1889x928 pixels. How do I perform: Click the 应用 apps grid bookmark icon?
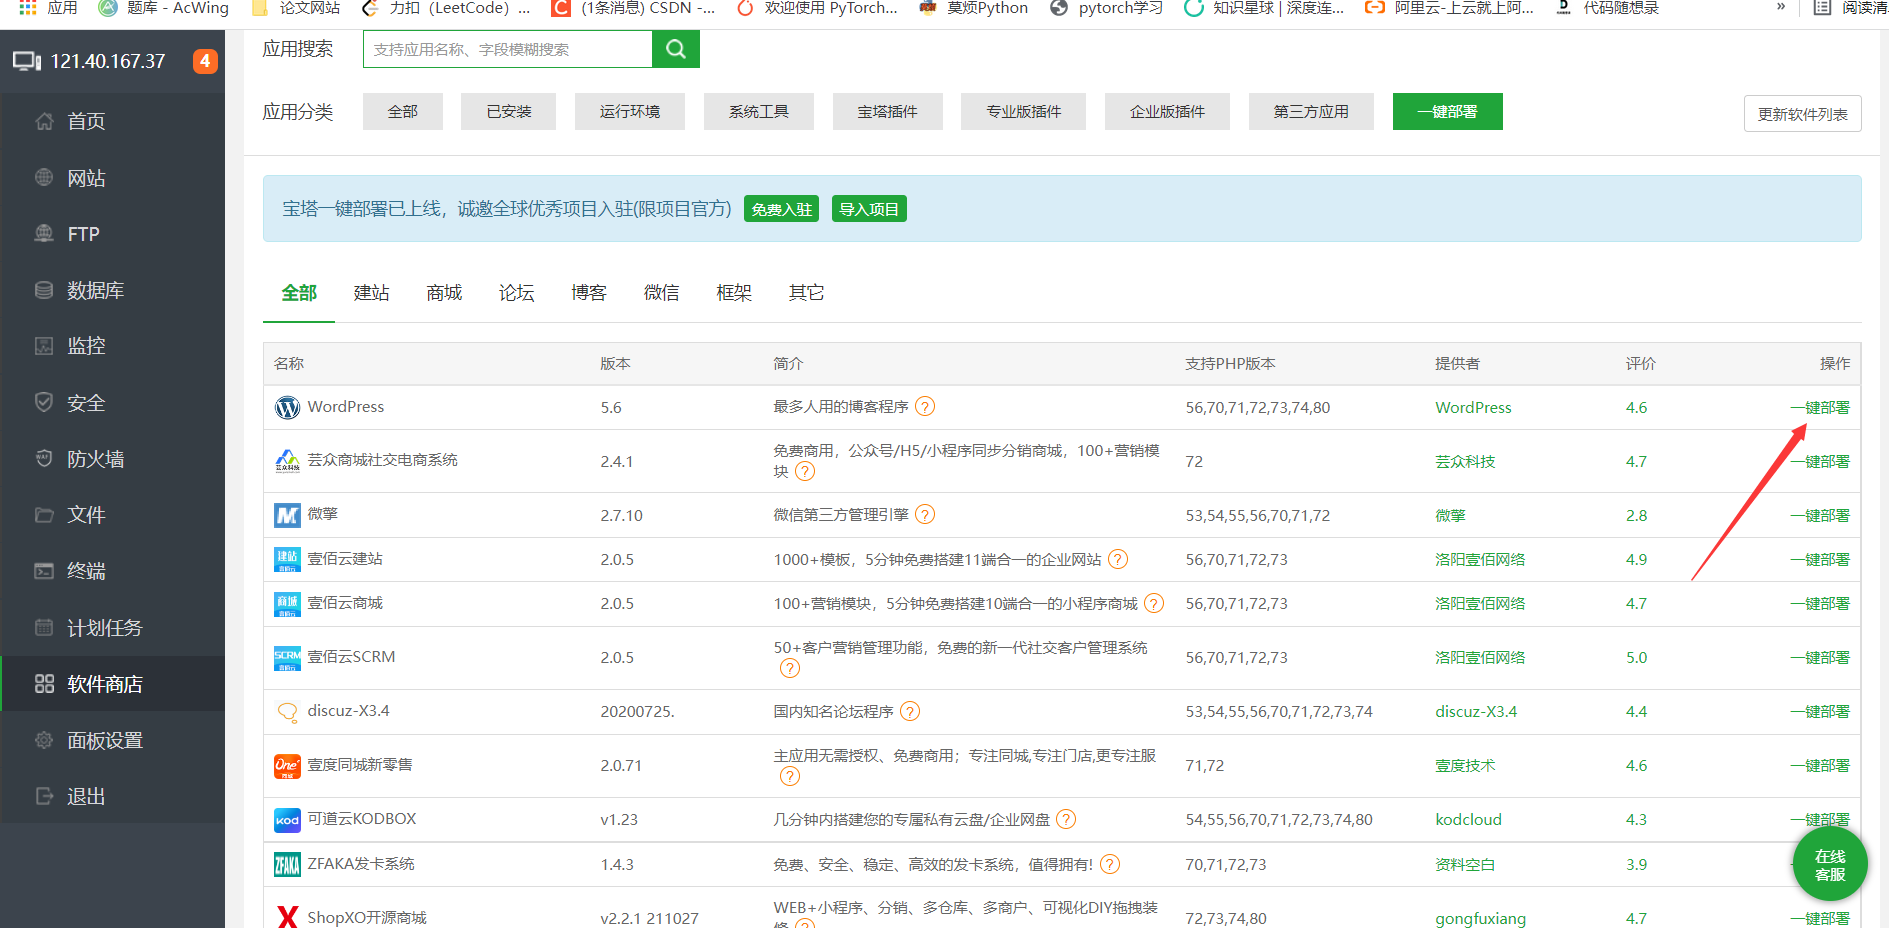(x=28, y=8)
